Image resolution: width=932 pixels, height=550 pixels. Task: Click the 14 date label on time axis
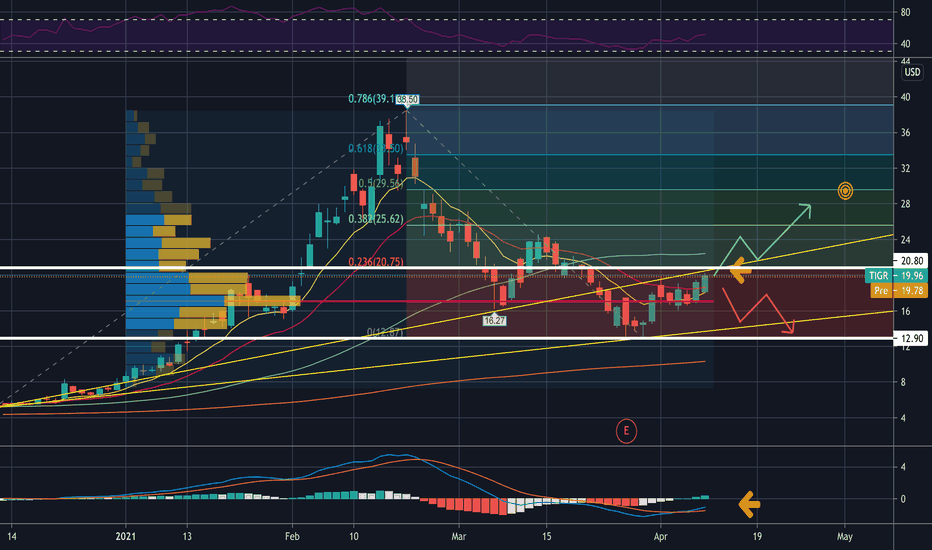[x=11, y=536]
